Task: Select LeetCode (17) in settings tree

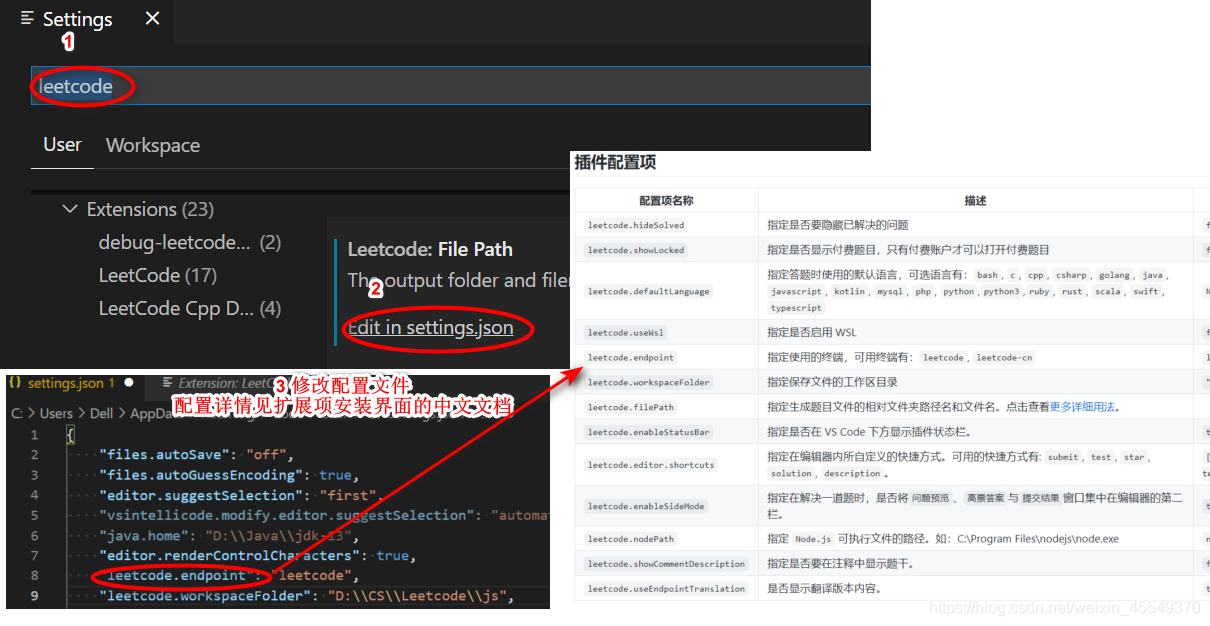Action: click(x=158, y=275)
